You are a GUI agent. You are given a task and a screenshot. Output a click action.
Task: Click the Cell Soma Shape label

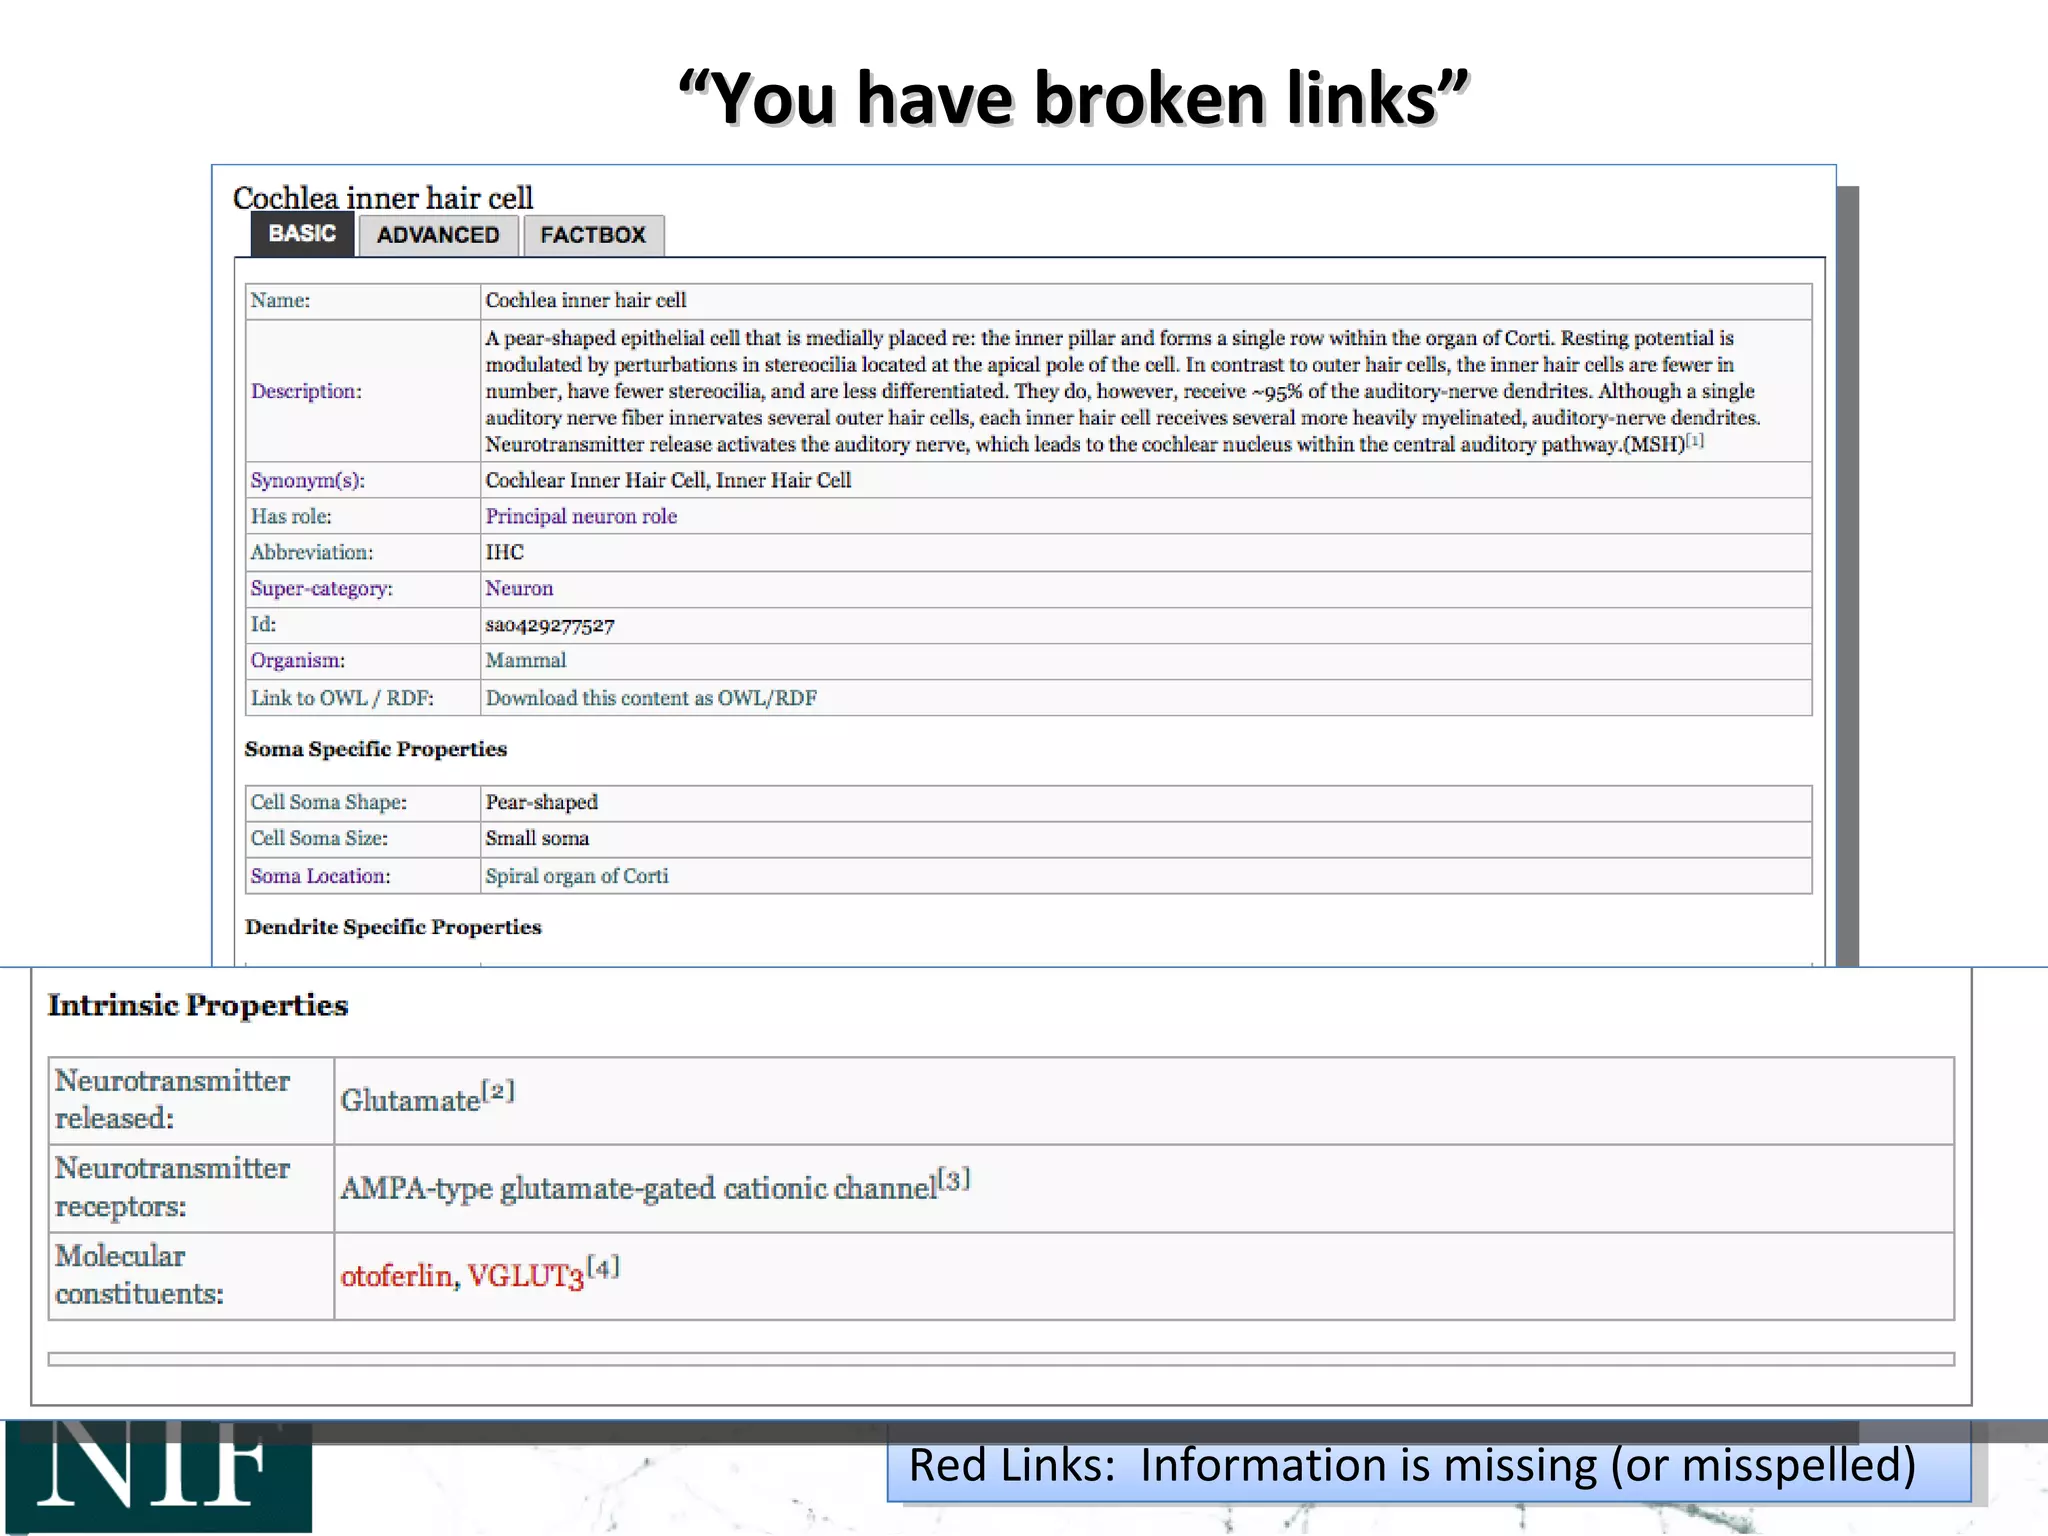click(329, 802)
